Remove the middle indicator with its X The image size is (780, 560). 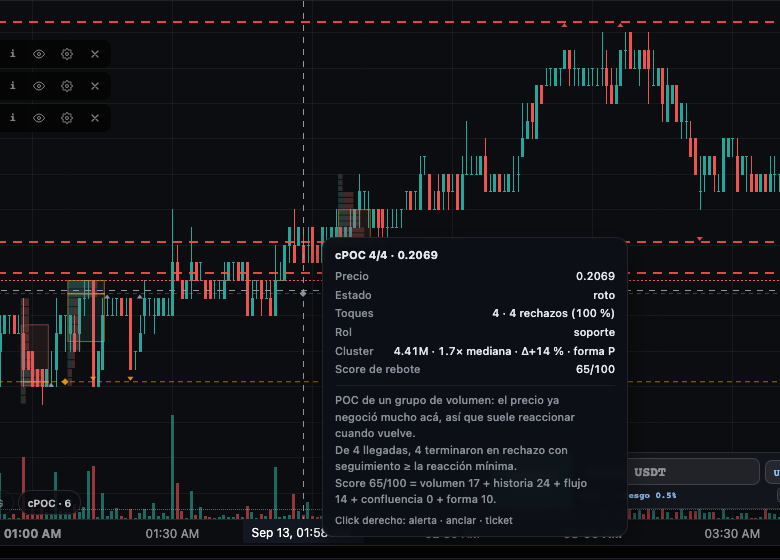(95, 86)
